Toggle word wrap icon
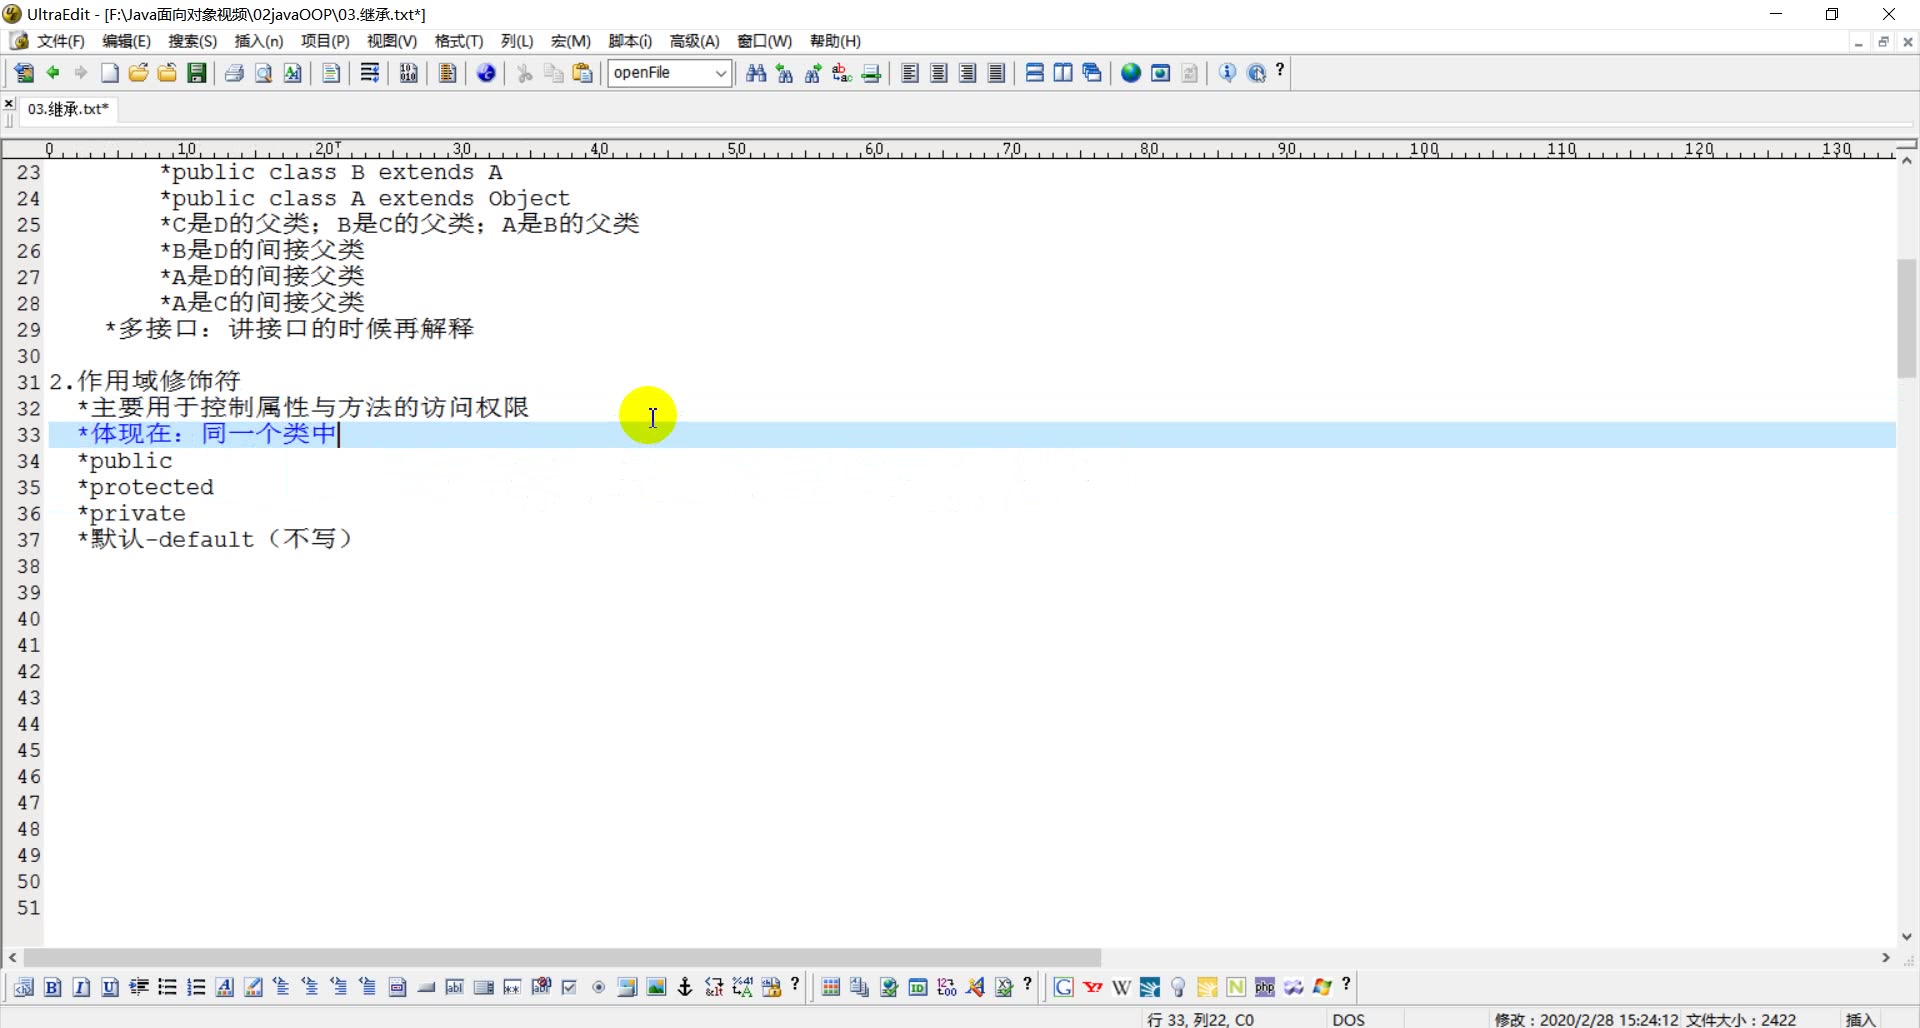 [x=370, y=73]
